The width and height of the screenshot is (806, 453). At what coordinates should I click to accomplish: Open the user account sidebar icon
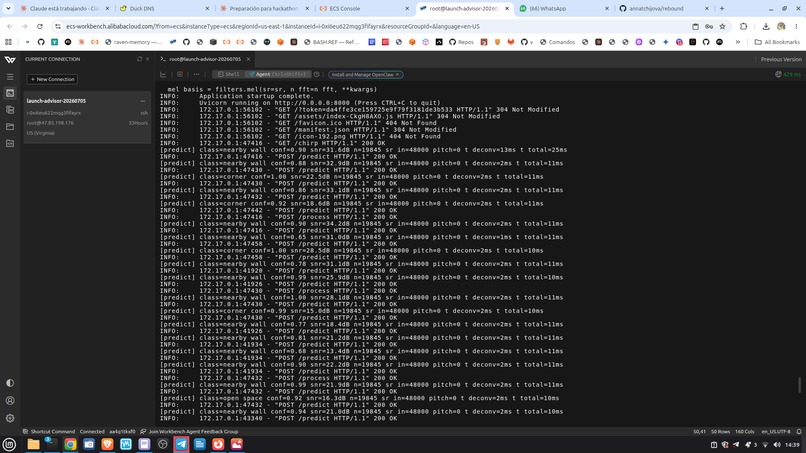tap(10, 401)
